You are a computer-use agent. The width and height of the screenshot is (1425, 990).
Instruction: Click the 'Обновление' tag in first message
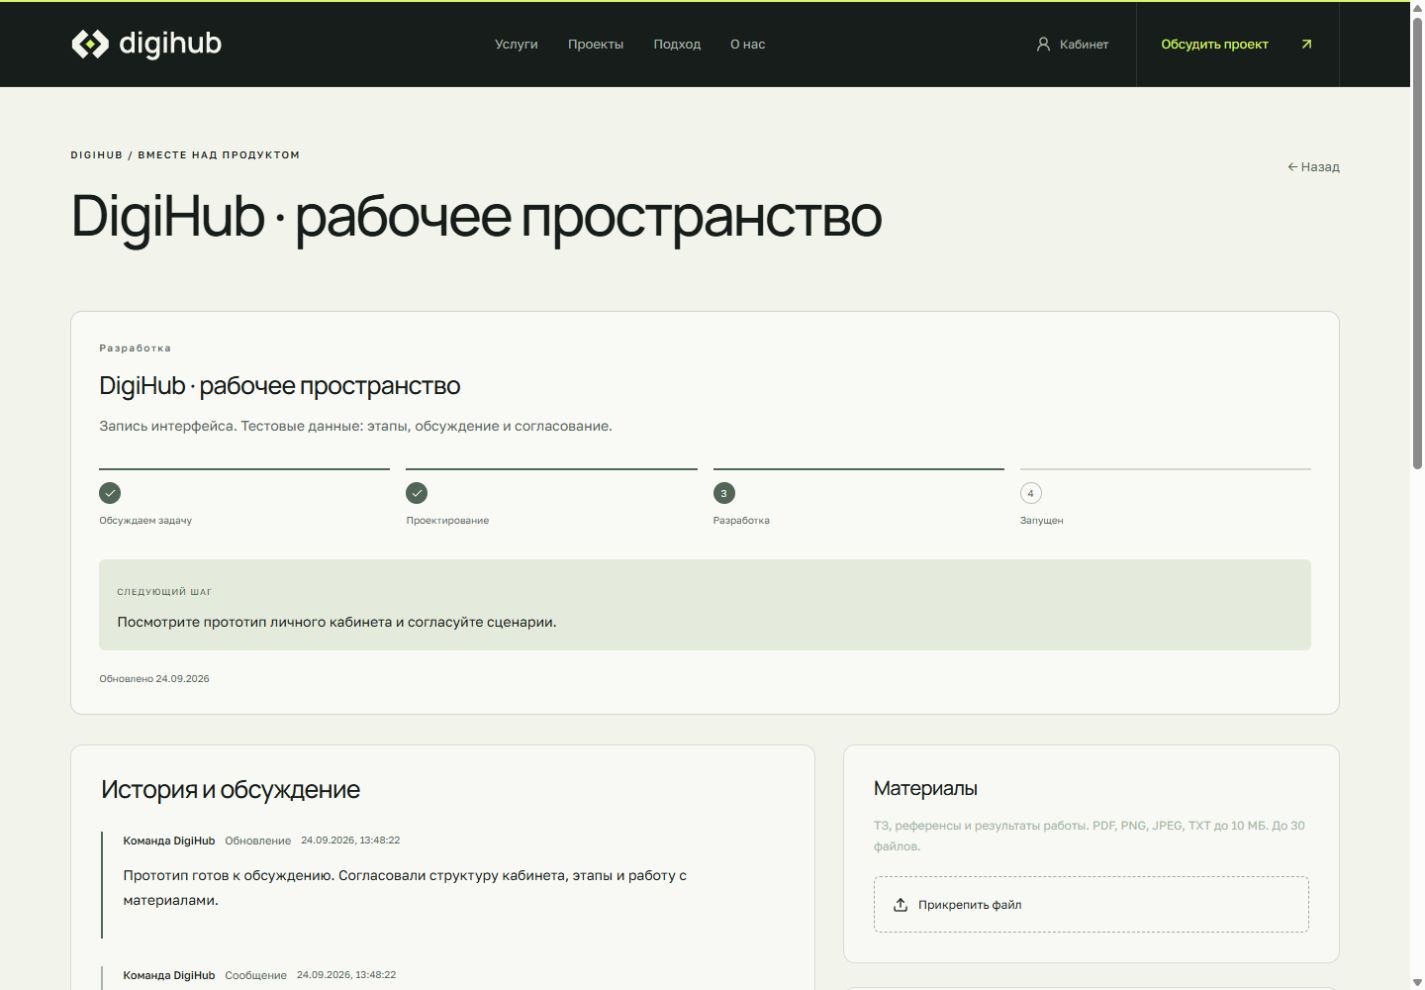pos(258,841)
